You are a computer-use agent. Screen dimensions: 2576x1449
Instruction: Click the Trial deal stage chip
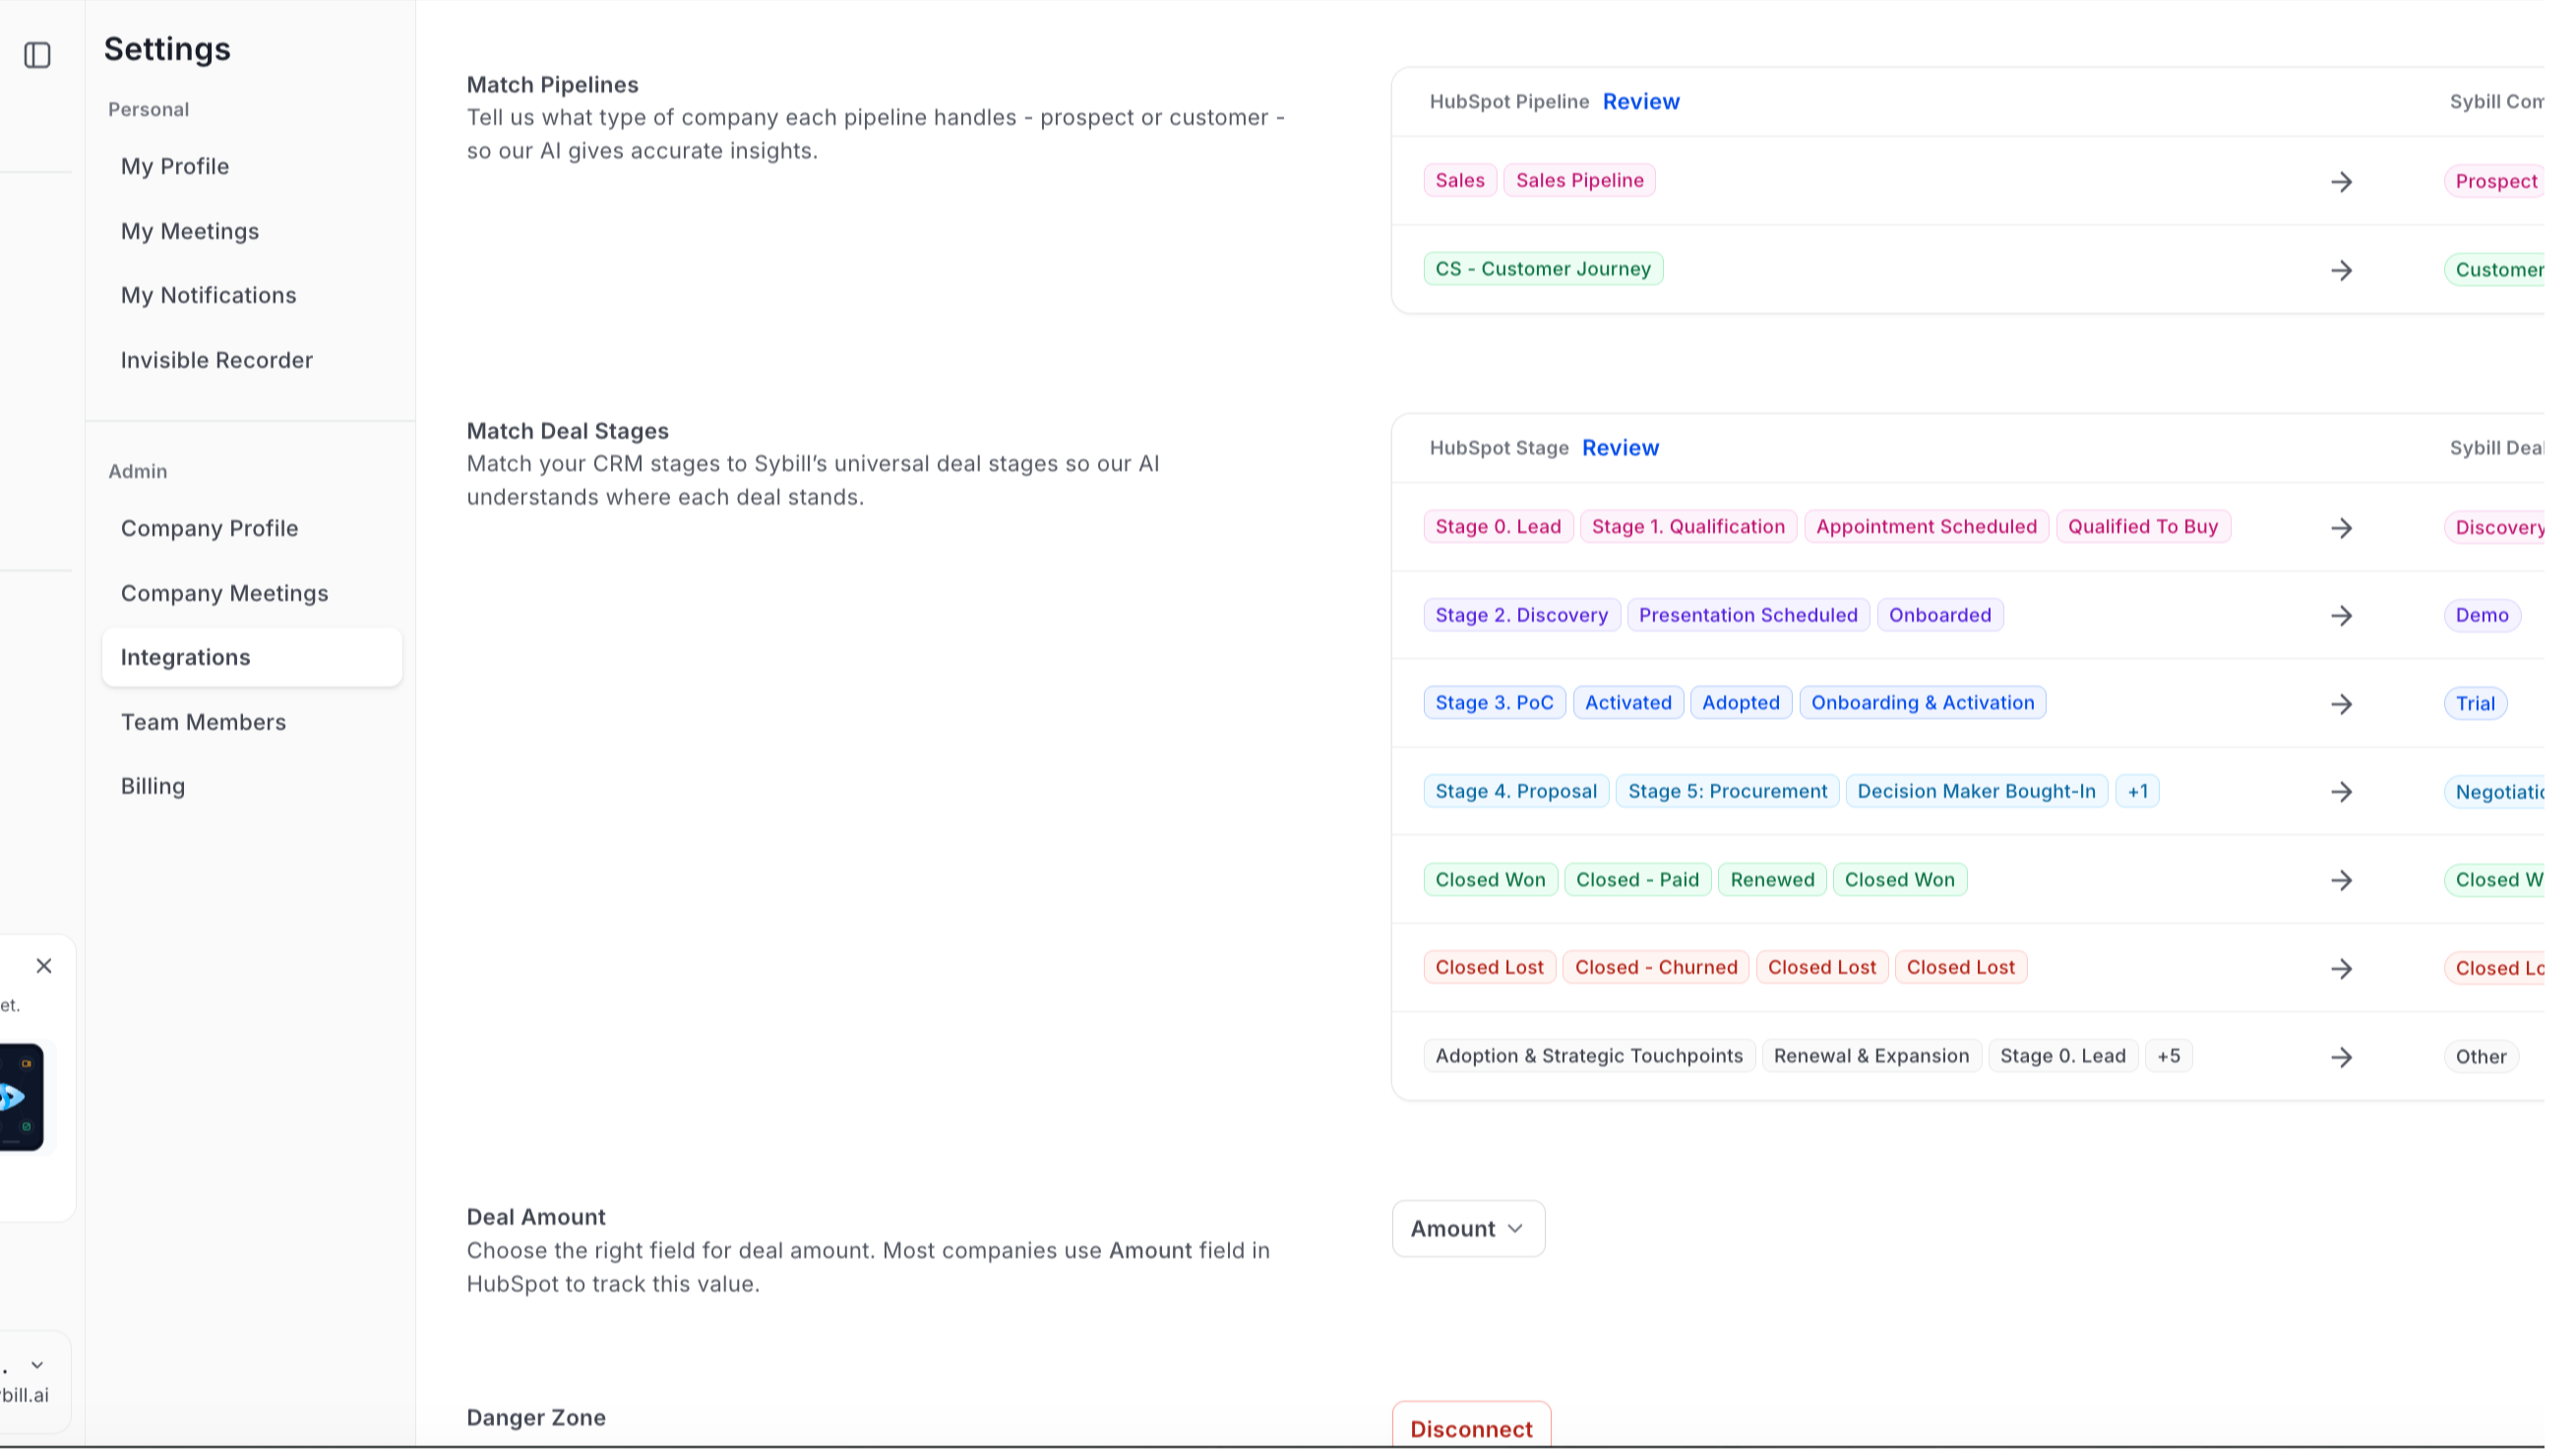click(x=2475, y=703)
